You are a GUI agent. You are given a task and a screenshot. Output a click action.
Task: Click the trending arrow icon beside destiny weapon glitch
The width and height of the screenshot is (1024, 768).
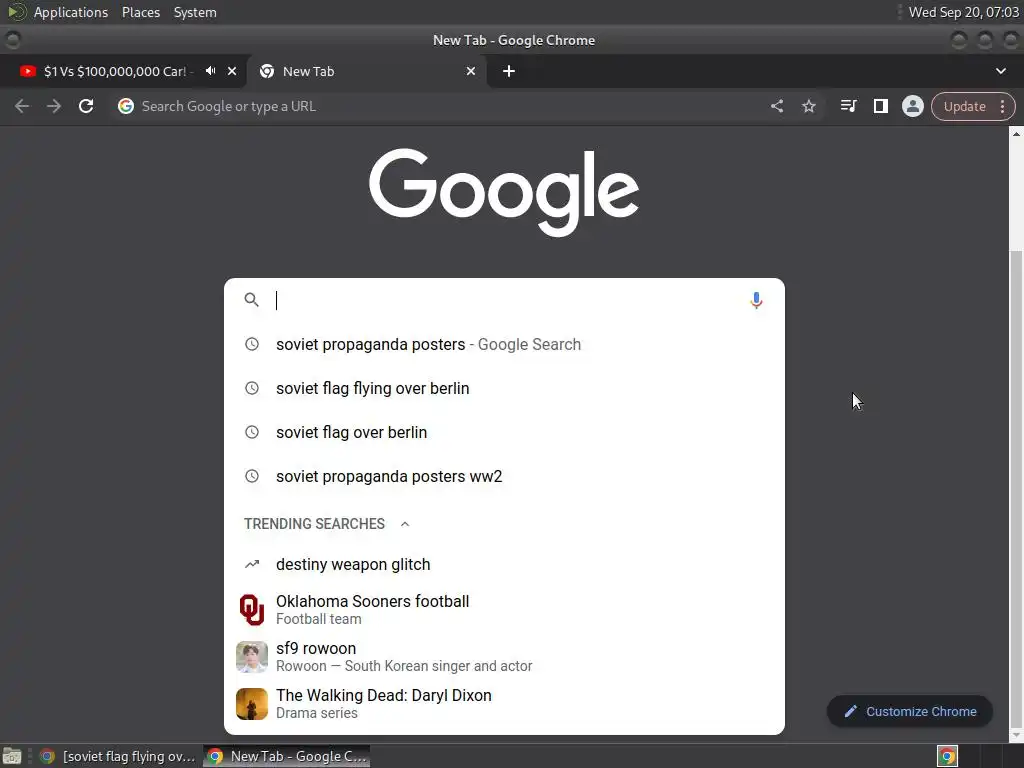(x=251, y=564)
